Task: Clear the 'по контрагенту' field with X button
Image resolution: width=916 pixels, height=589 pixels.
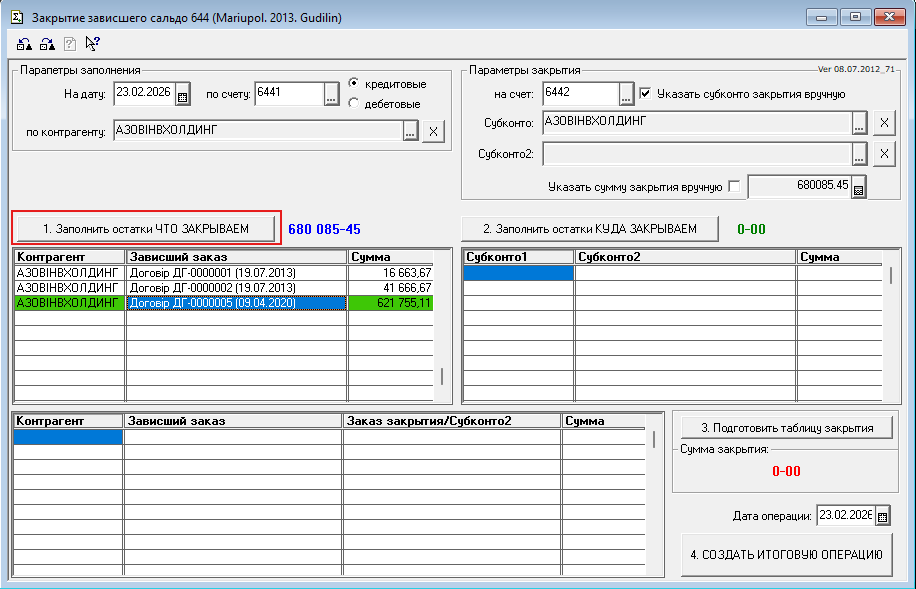Action: click(433, 132)
